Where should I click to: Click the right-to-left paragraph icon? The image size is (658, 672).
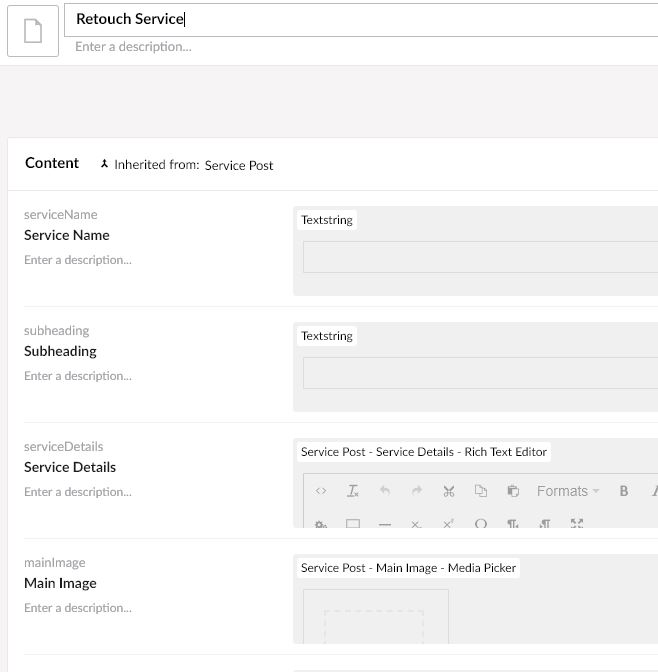coord(544,523)
